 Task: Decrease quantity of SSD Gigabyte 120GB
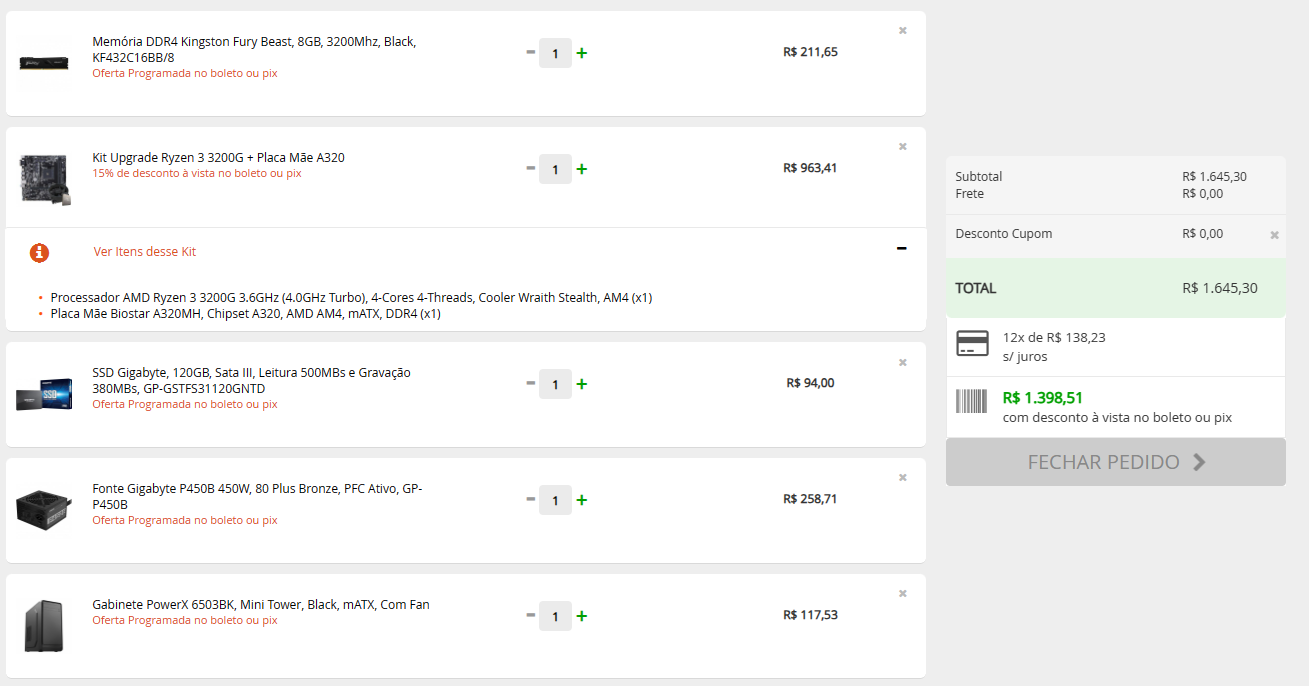pyautogui.click(x=531, y=383)
